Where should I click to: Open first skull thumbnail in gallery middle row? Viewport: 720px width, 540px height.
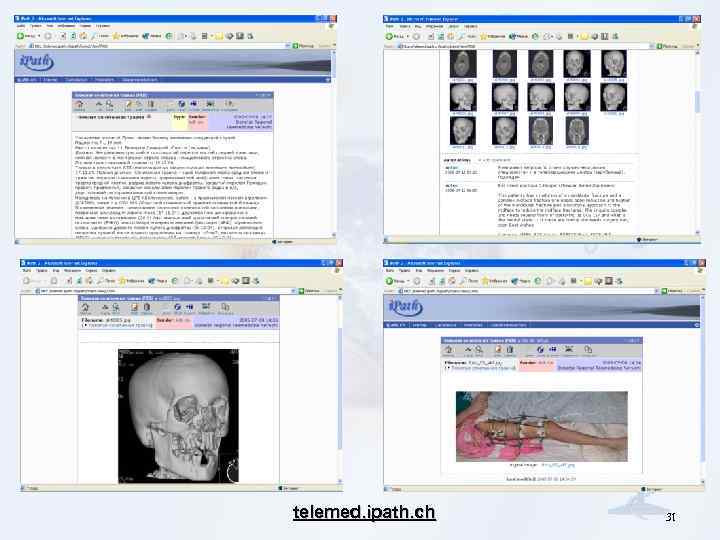point(463,97)
